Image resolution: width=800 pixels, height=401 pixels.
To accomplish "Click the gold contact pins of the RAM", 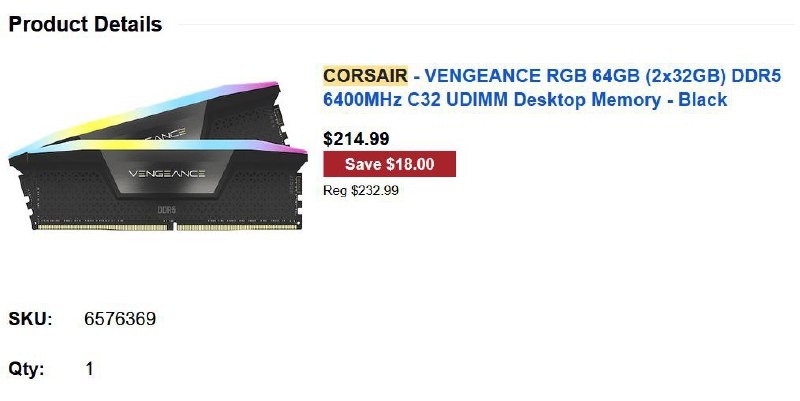I will (x=160, y=227).
